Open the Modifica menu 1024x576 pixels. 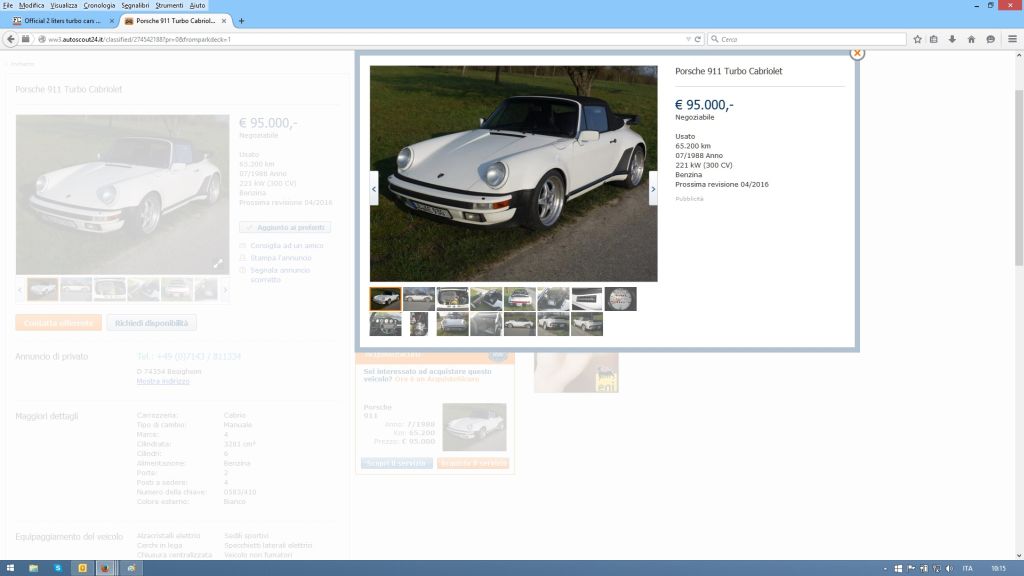tap(31, 5)
